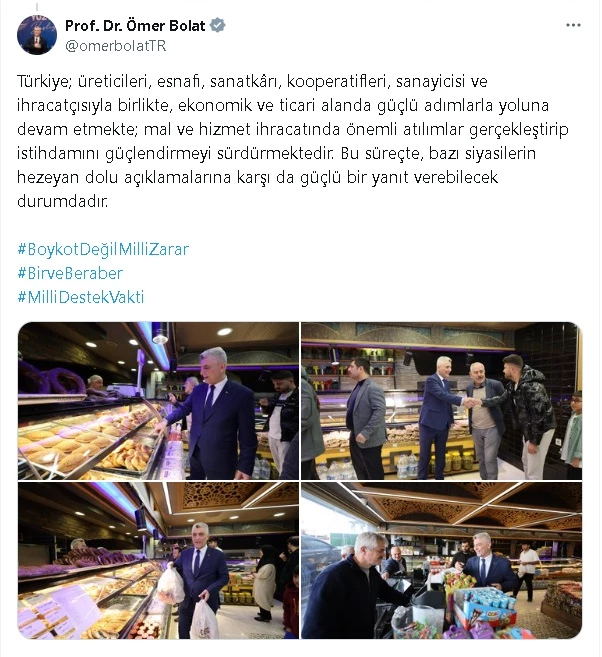Screen dimensions: 602x657
Task: Enlarge the photo of man carrying shopping bags
Action: [158, 561]
